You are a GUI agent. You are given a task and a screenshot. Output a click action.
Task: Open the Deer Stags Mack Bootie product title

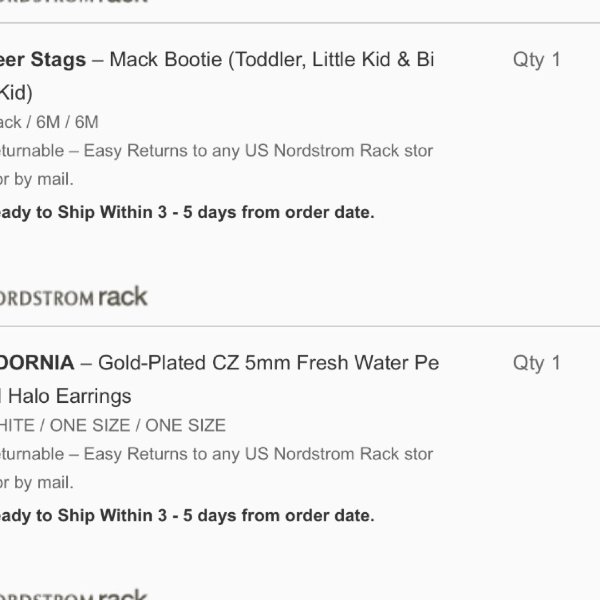coord(217,76)
